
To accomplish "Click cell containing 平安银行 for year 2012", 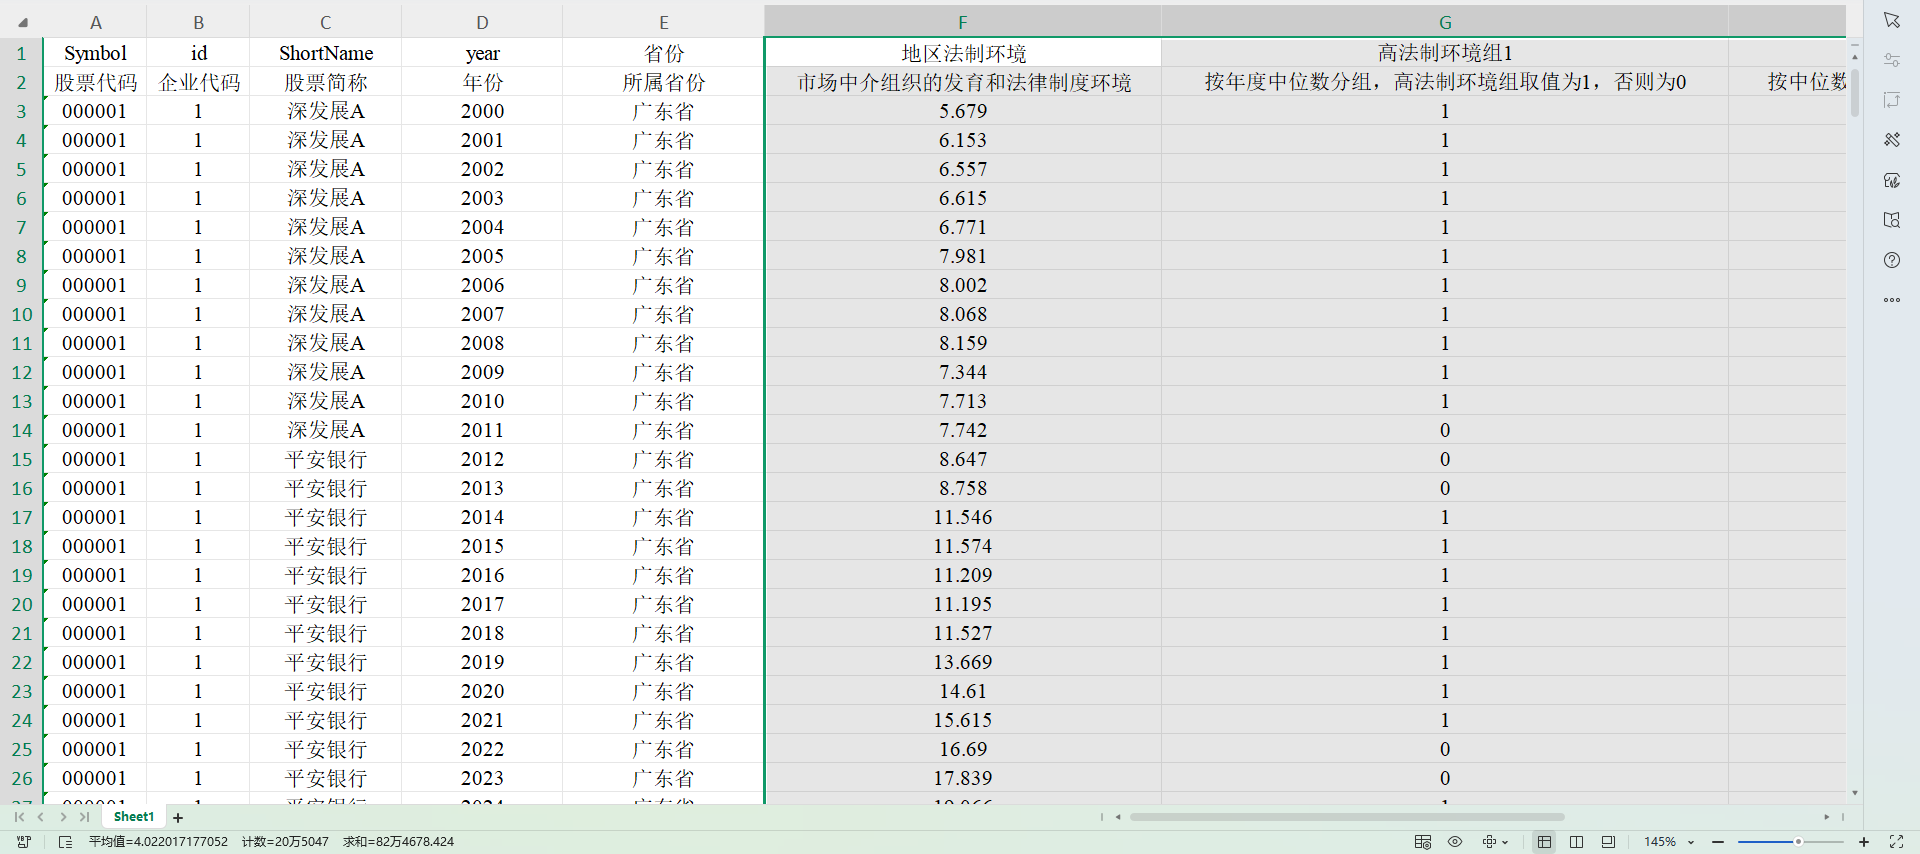I will coord(326,459).
